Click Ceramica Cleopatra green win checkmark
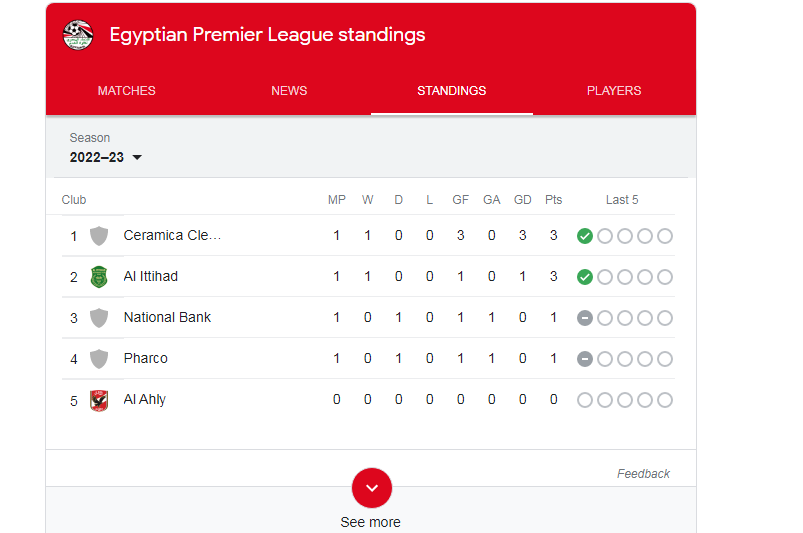This screenshot has width=803, height=533. 585,236
